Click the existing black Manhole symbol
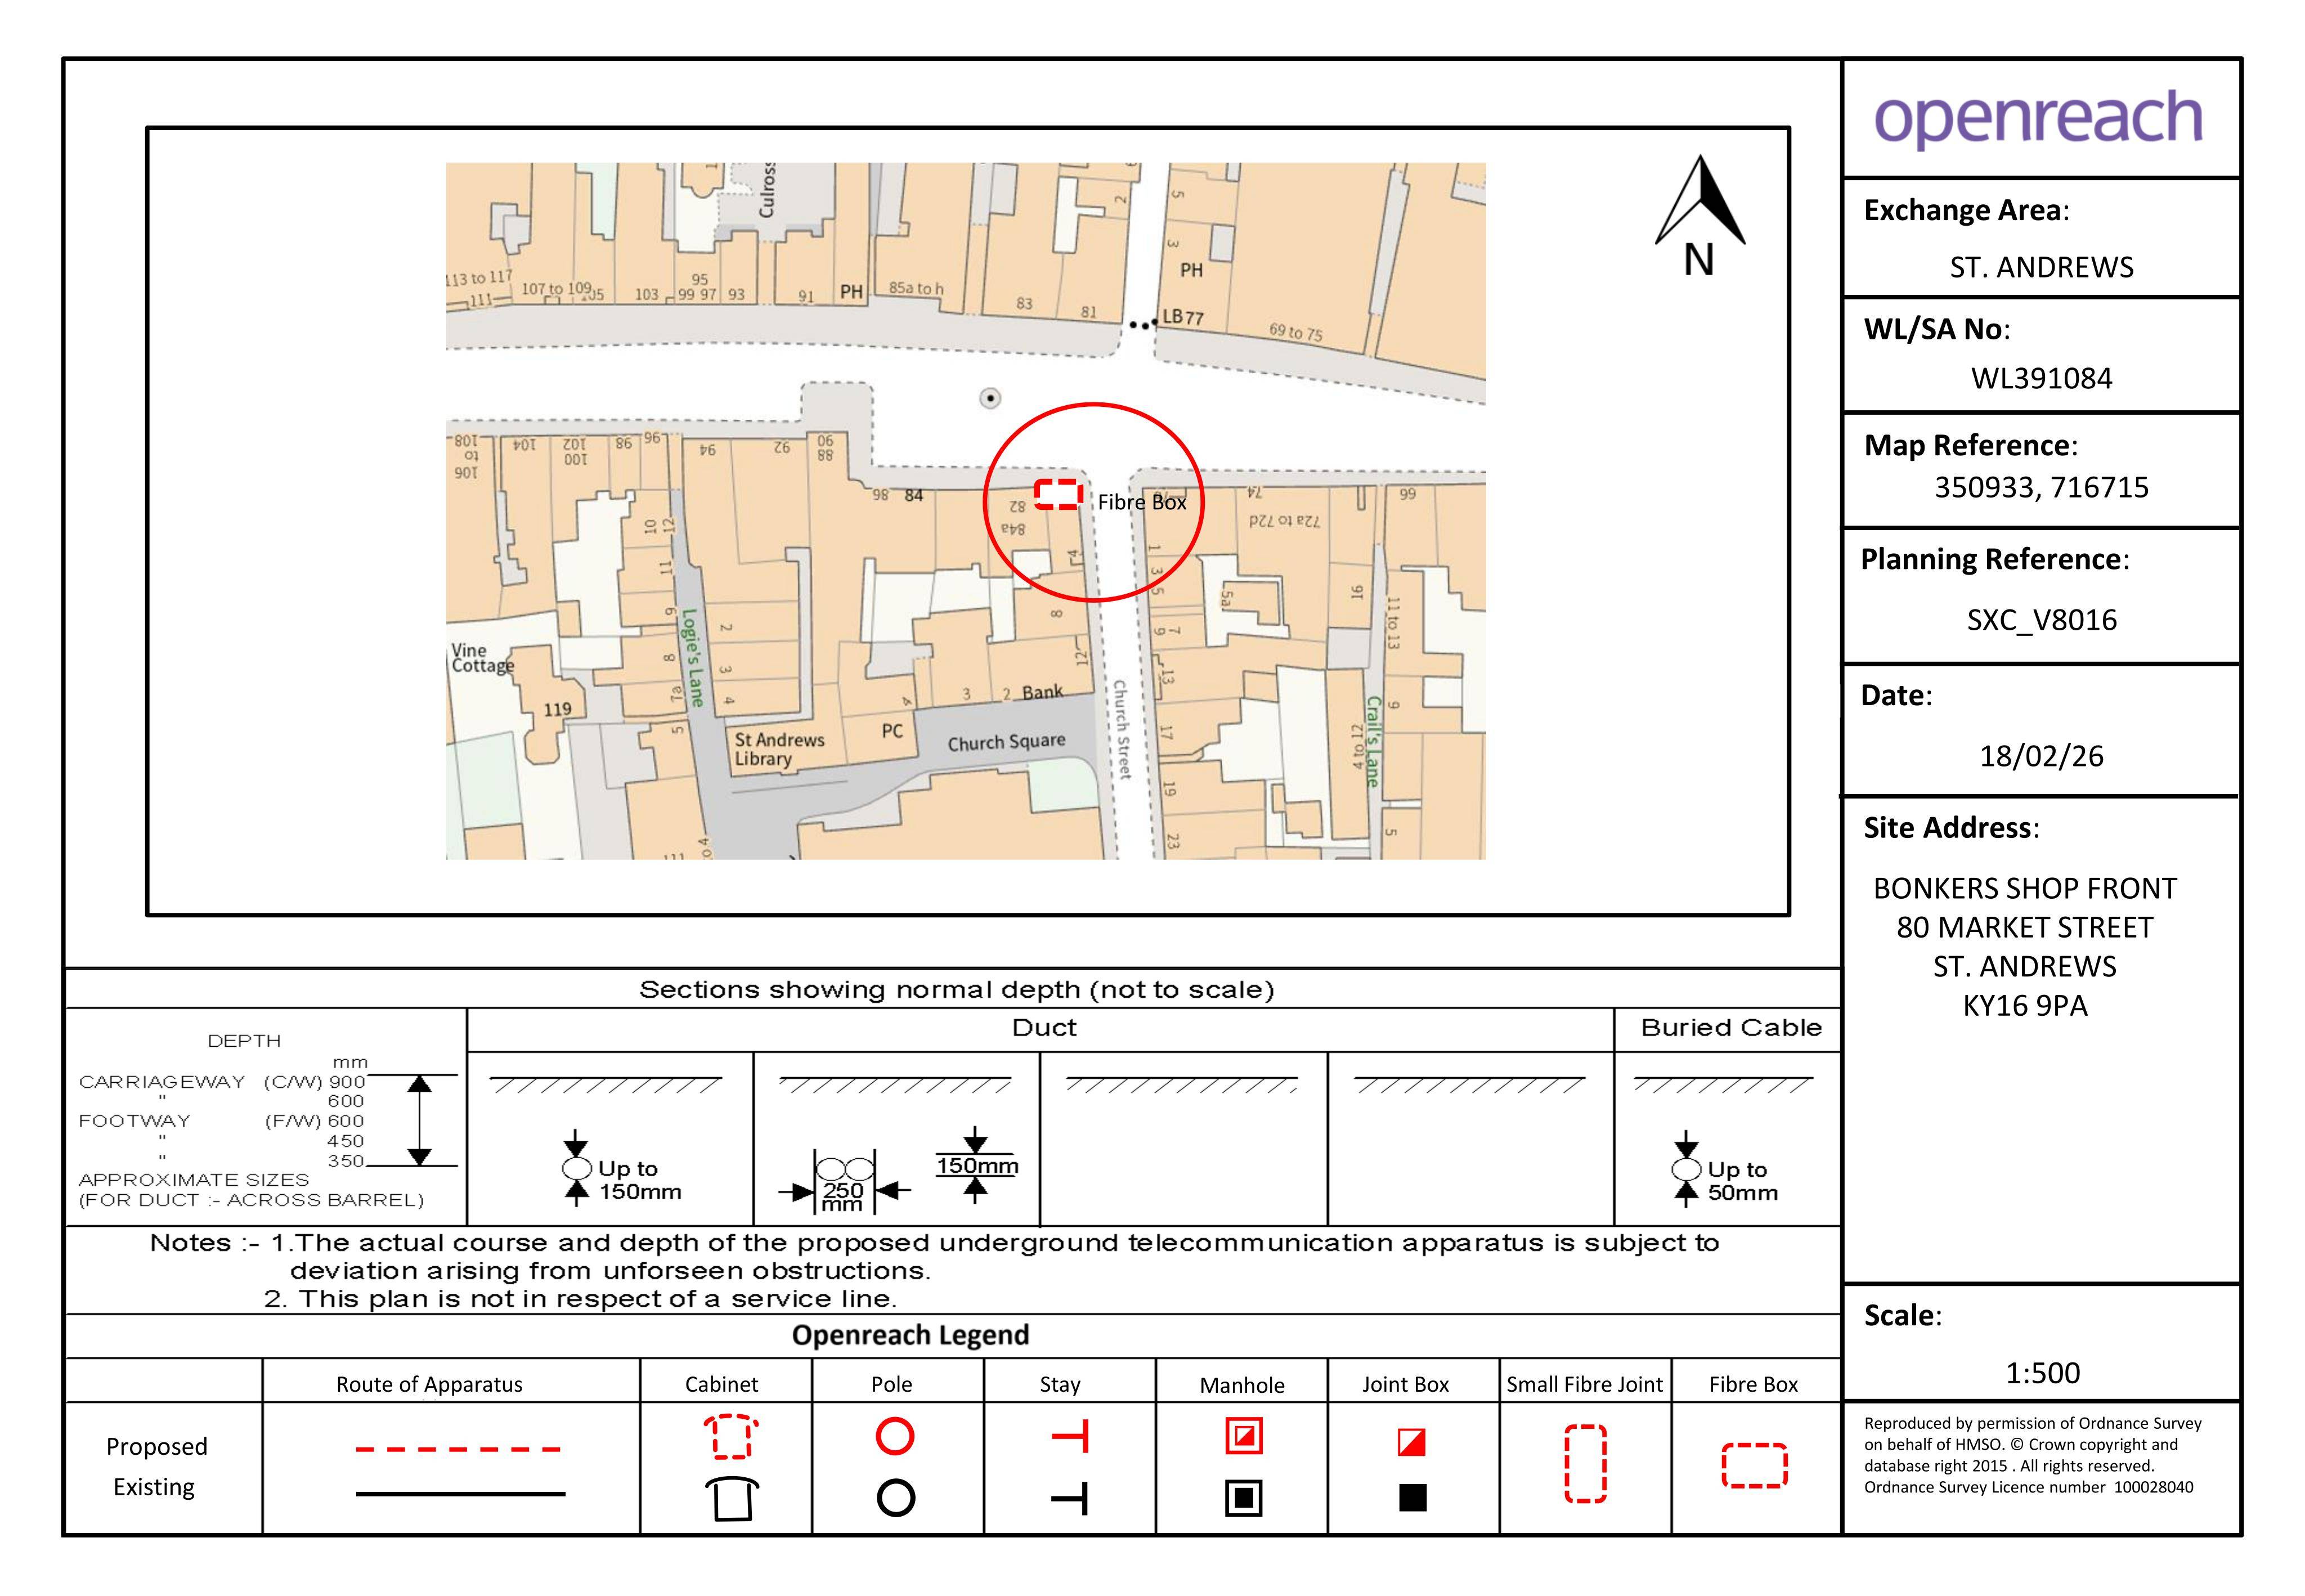This screenshot has height=1596, width=2305. coord(1244,1498)
